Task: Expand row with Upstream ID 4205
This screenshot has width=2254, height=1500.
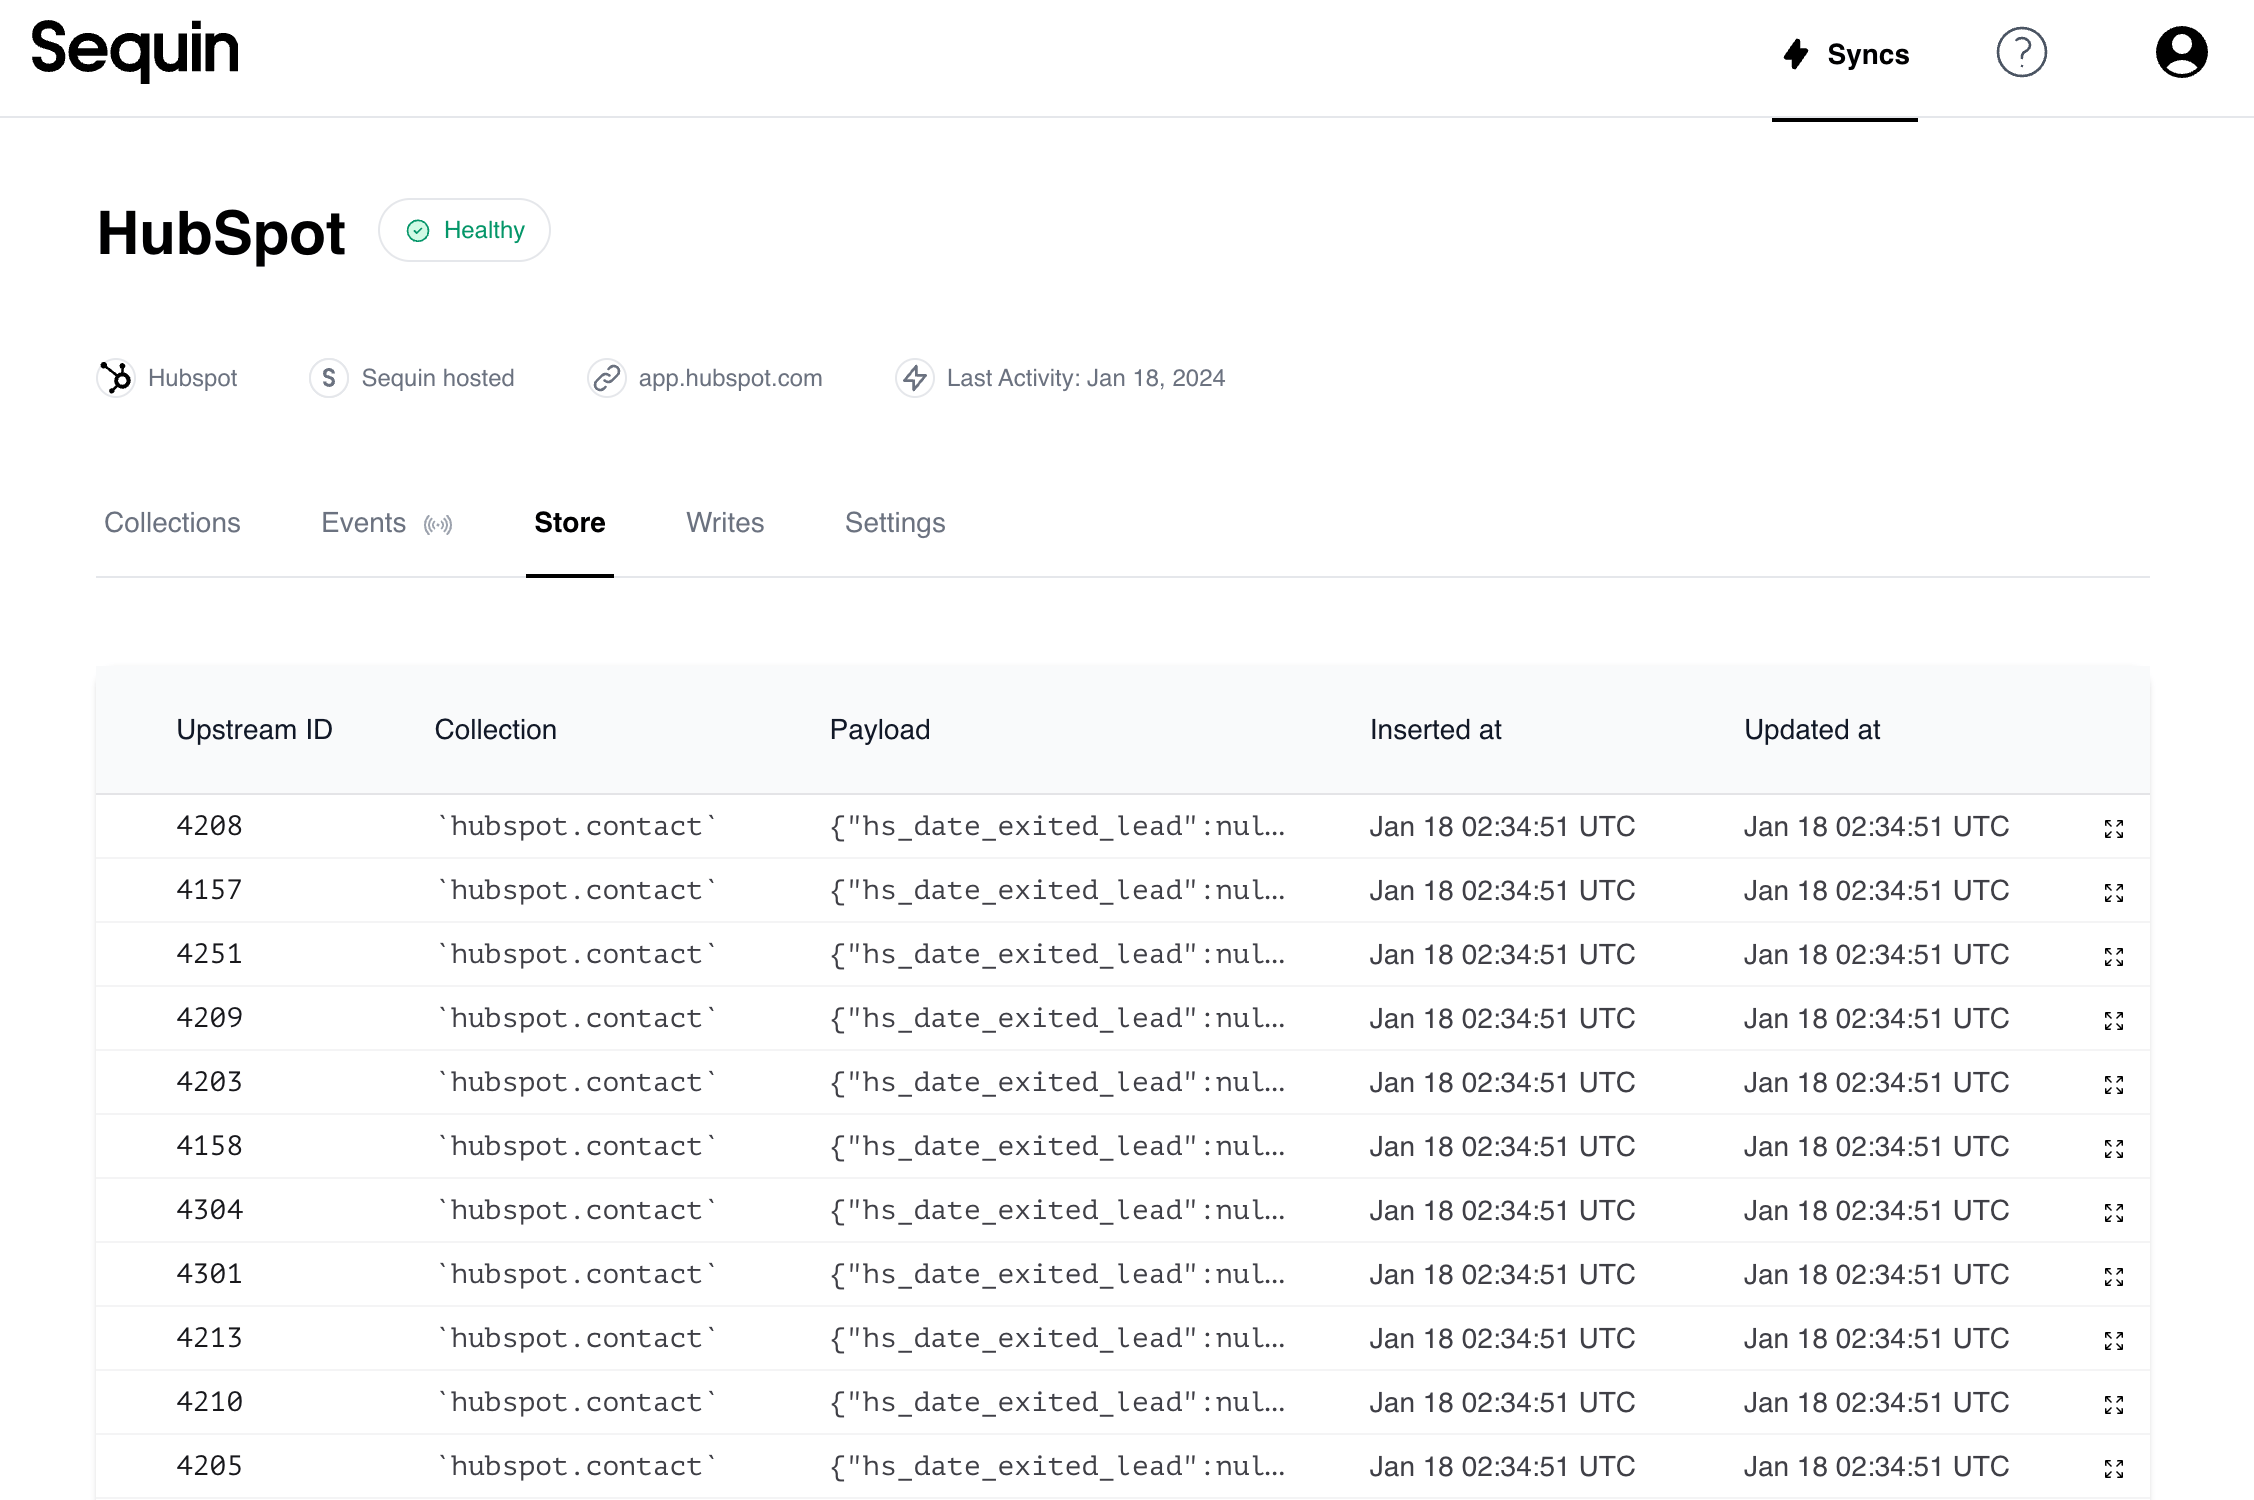Action: [2113, 1469]
